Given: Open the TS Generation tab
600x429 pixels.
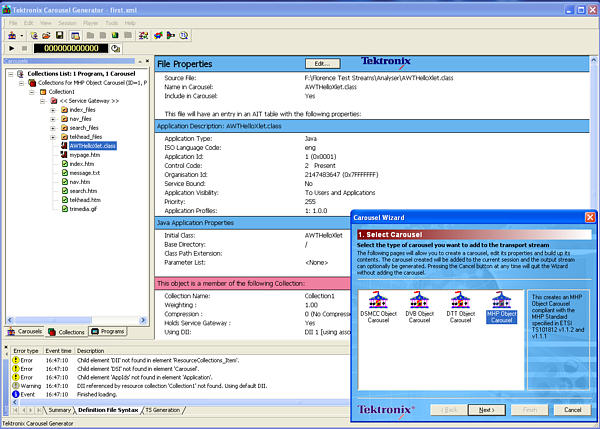Looking at the screenshot, I should tap(163, 410).
